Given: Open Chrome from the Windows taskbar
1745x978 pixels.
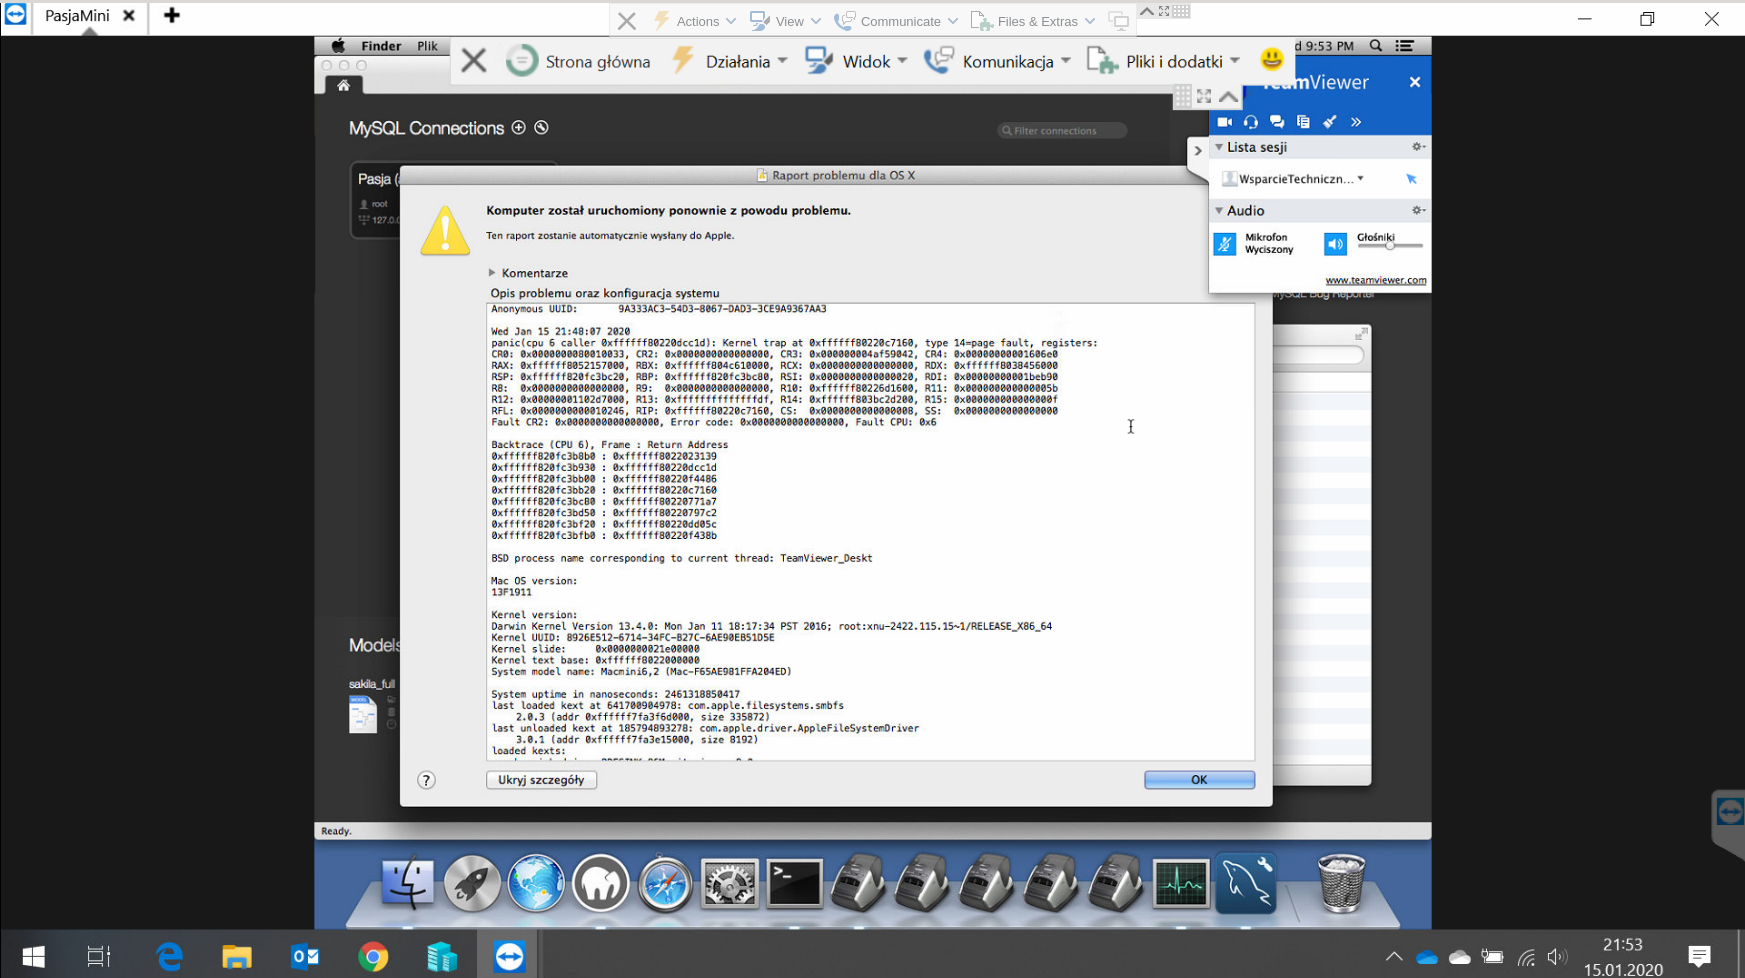Looking at the screenshot, I should coord(373,957).
